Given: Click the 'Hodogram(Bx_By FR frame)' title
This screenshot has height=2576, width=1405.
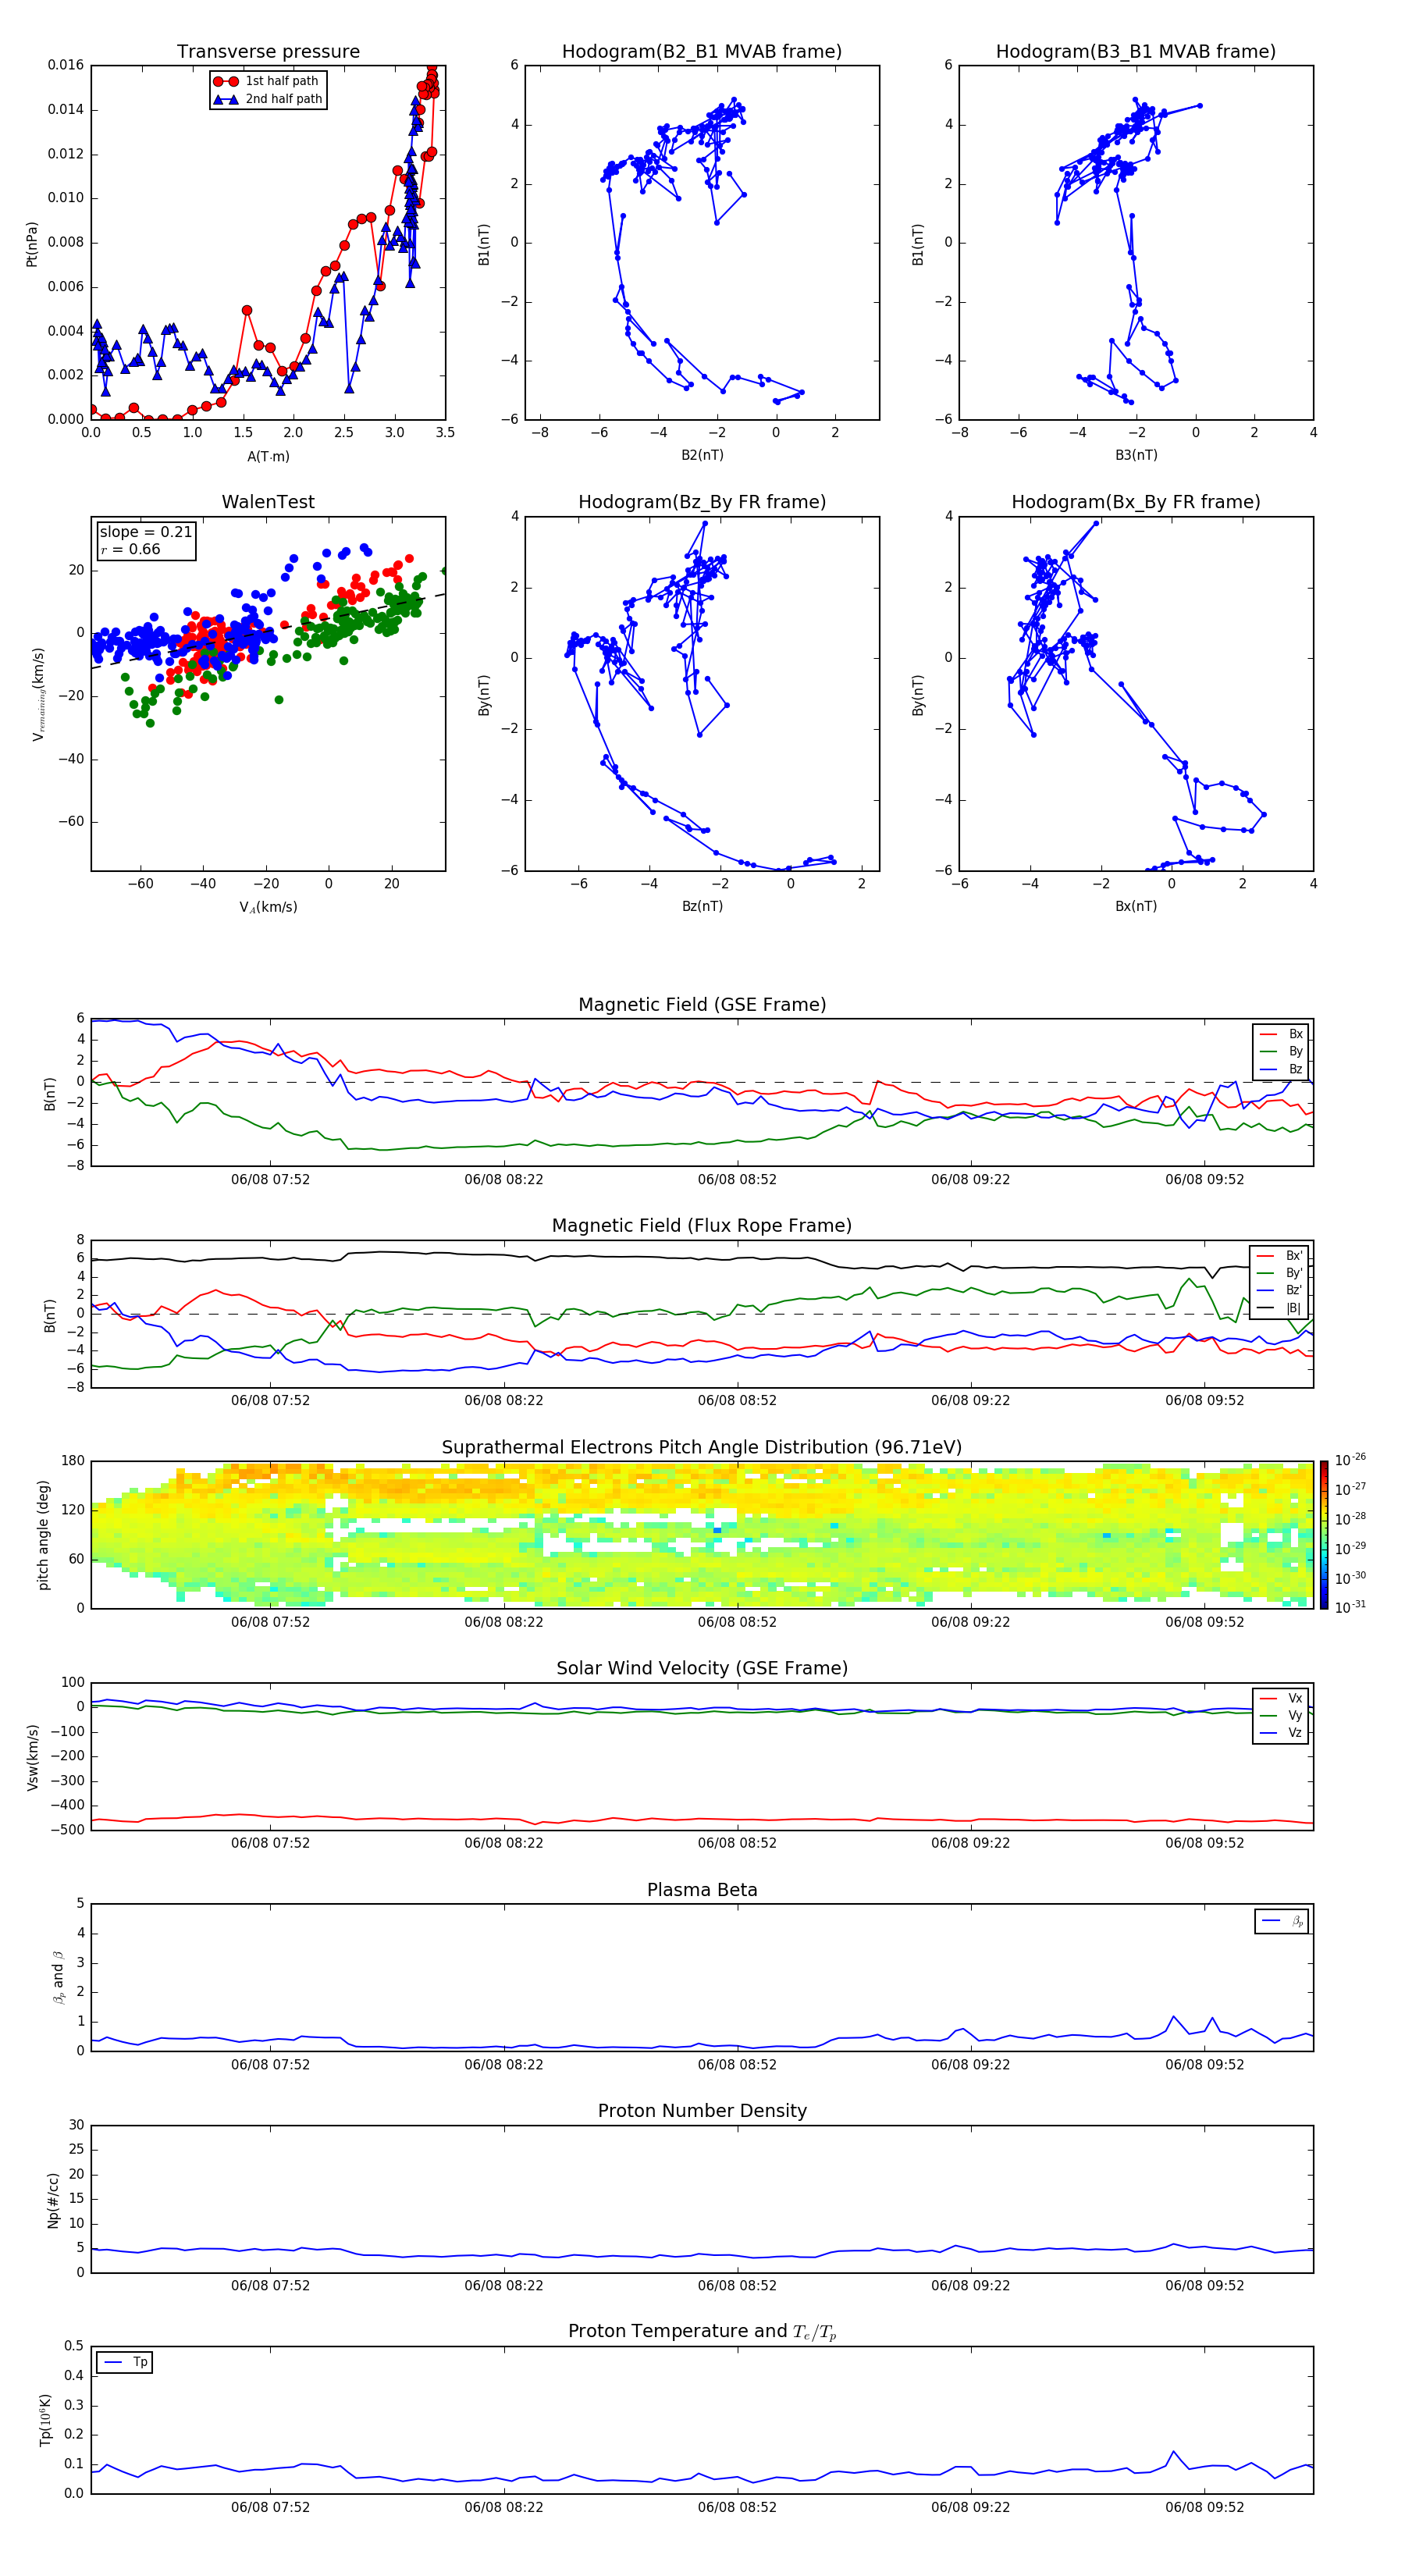Looking at the screenshot, I should [x=1136, y=502].
